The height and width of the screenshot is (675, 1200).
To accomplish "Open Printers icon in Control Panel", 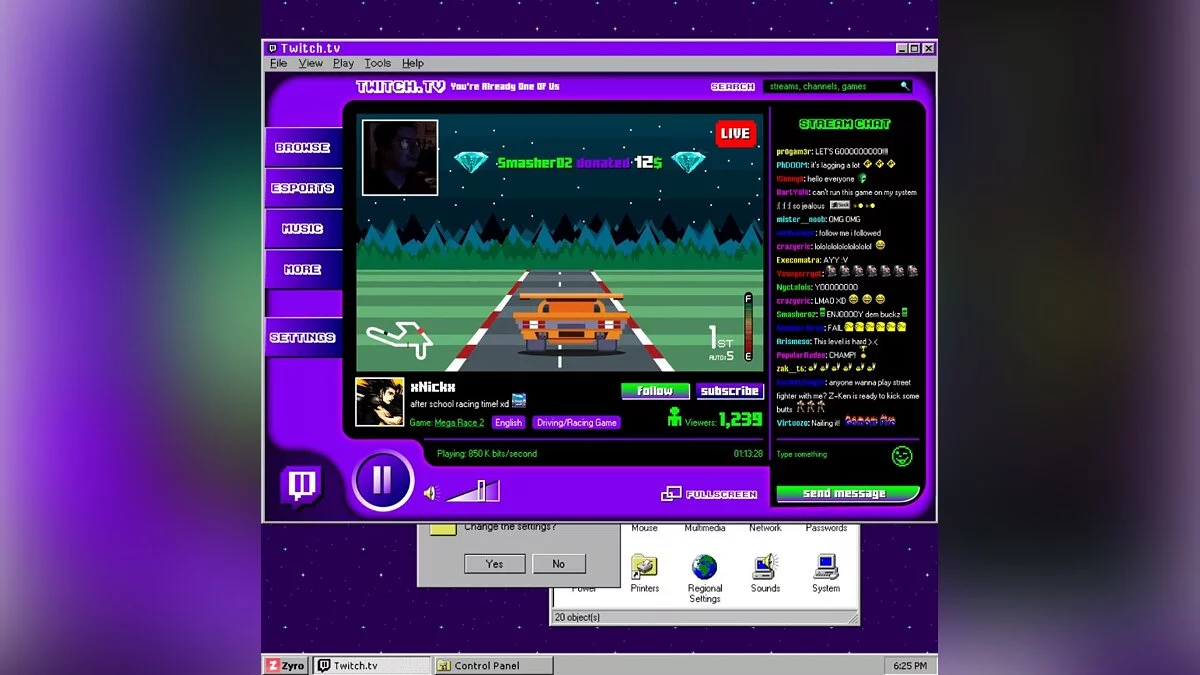I will (x=645, y=573).
